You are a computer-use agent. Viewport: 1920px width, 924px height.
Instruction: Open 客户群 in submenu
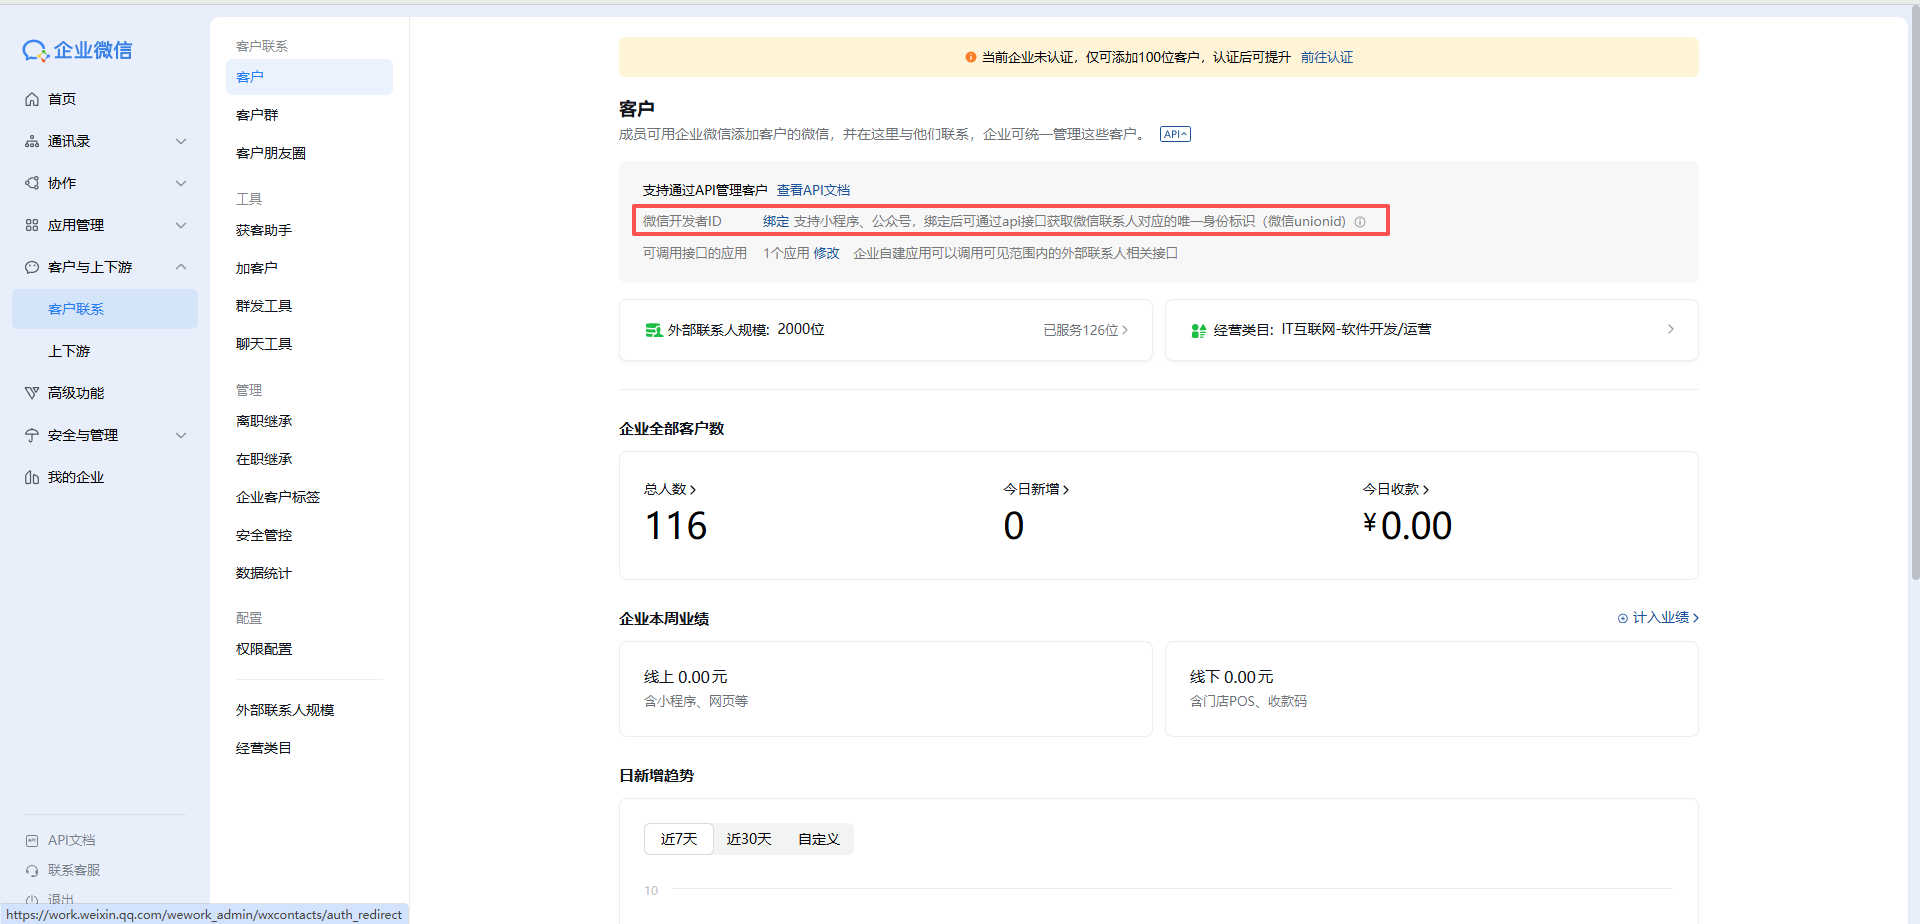pyautogui.click(x=257, y=115)
